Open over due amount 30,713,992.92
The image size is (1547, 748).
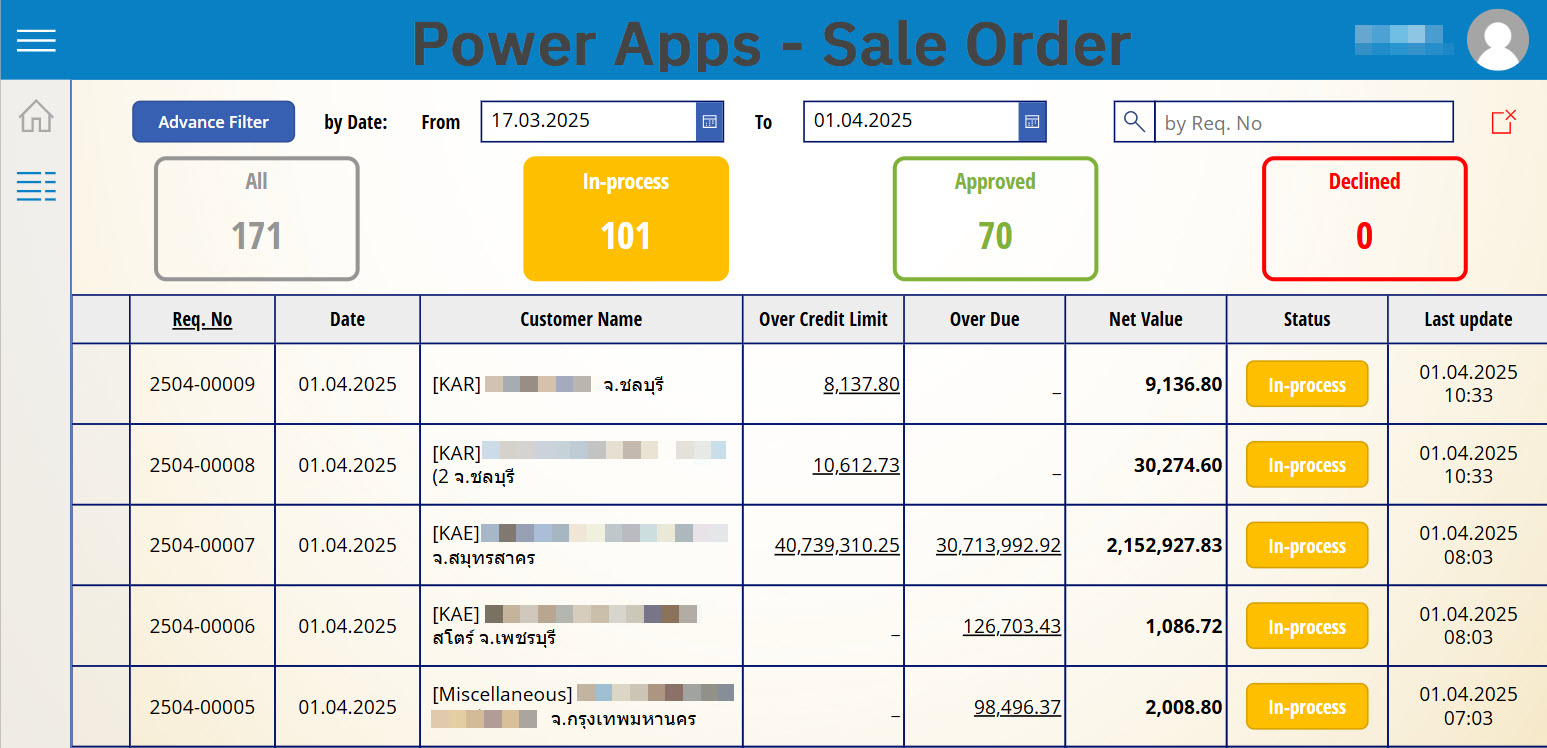click(998, 546)
